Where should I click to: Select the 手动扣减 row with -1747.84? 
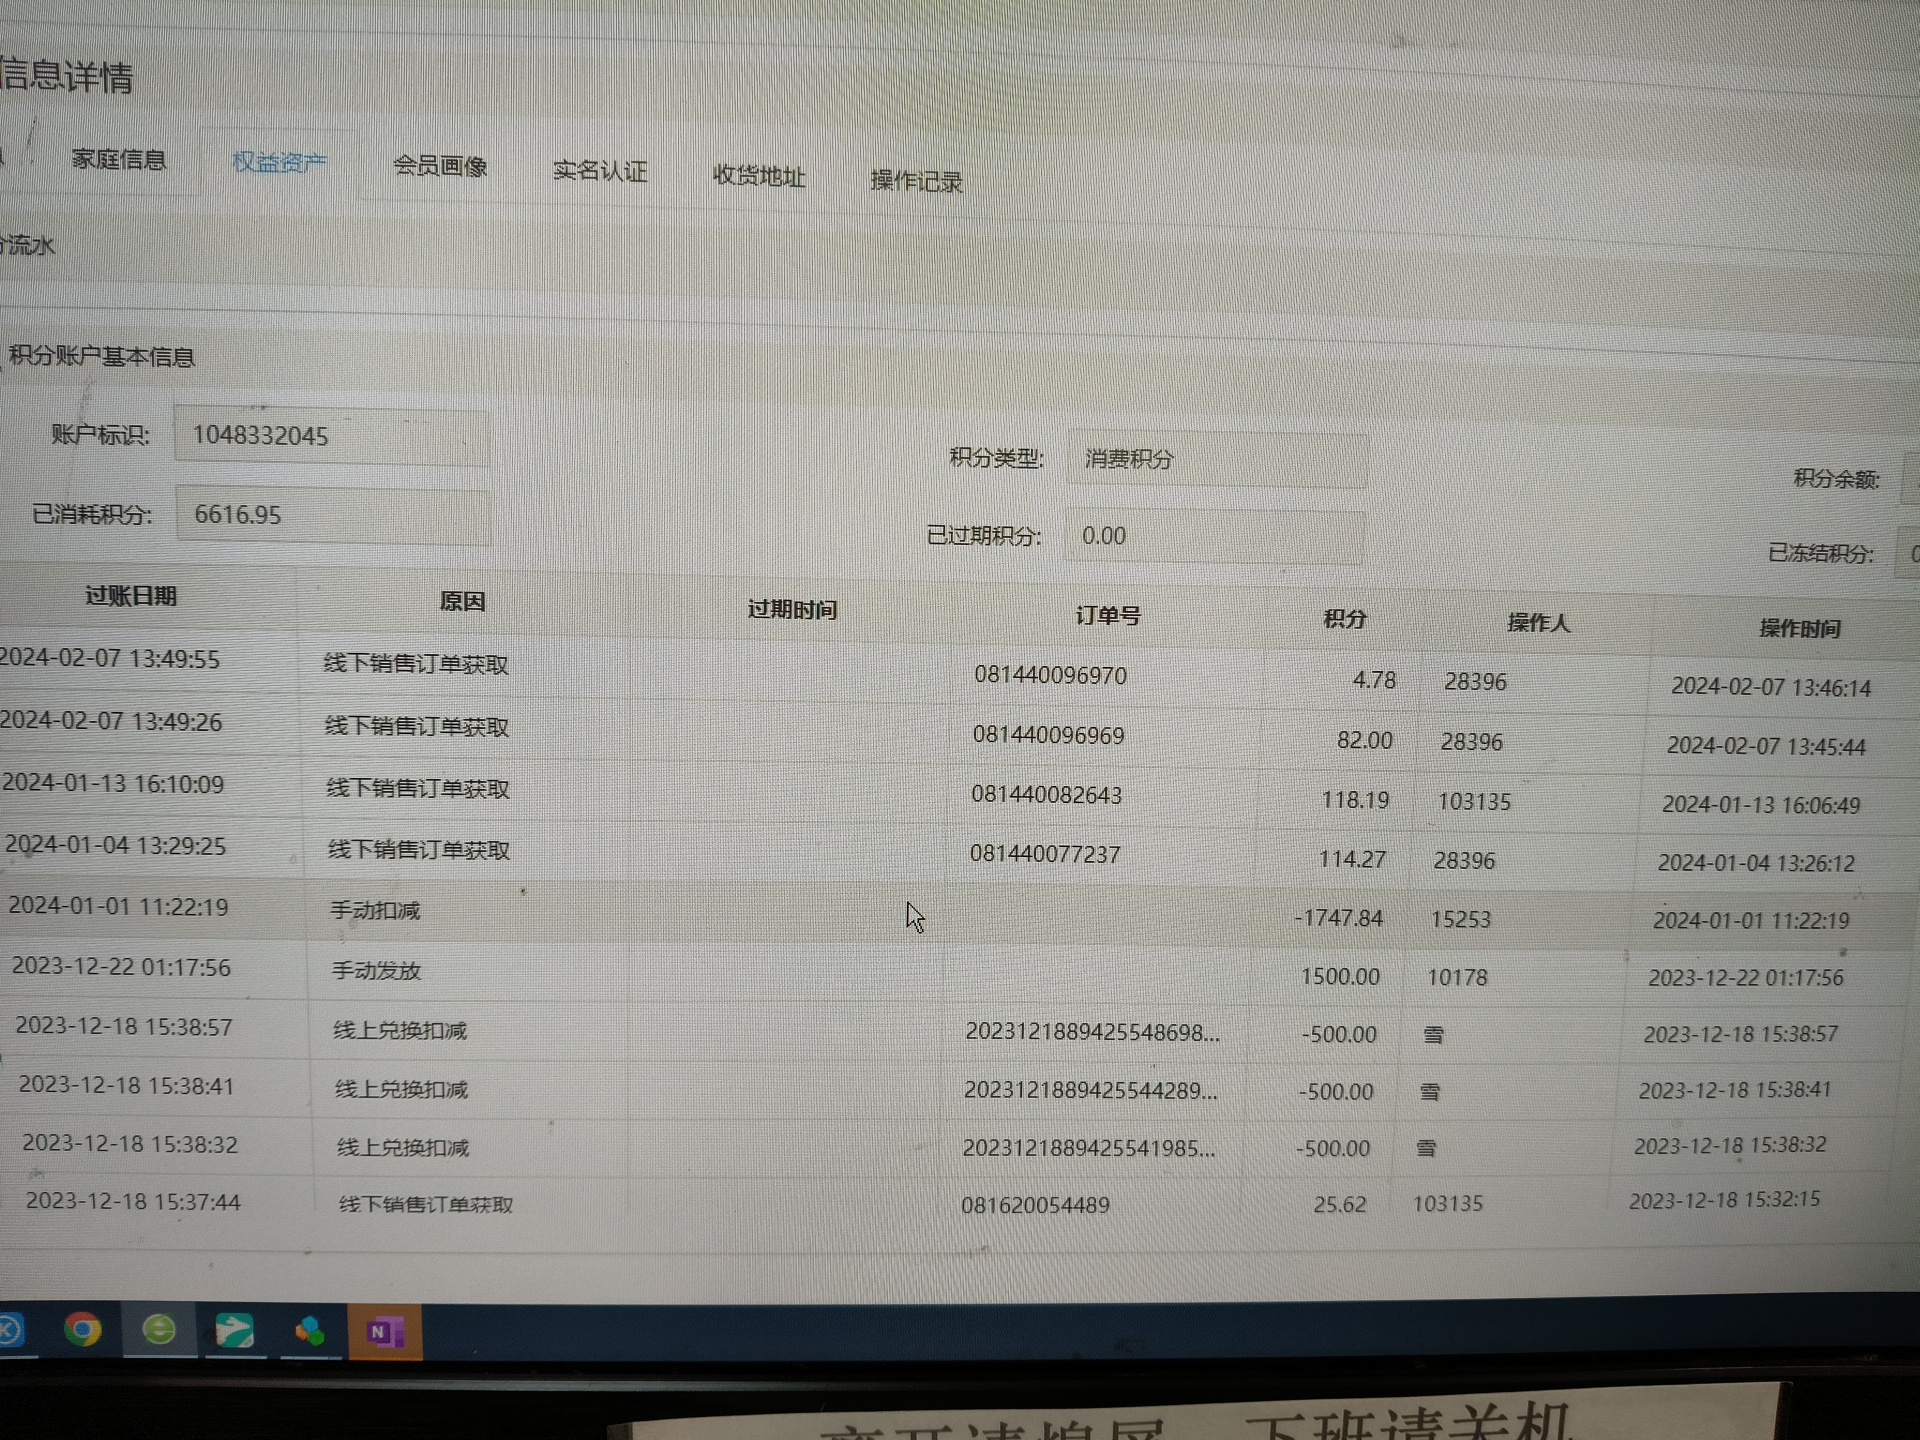(x=376, y=911)
